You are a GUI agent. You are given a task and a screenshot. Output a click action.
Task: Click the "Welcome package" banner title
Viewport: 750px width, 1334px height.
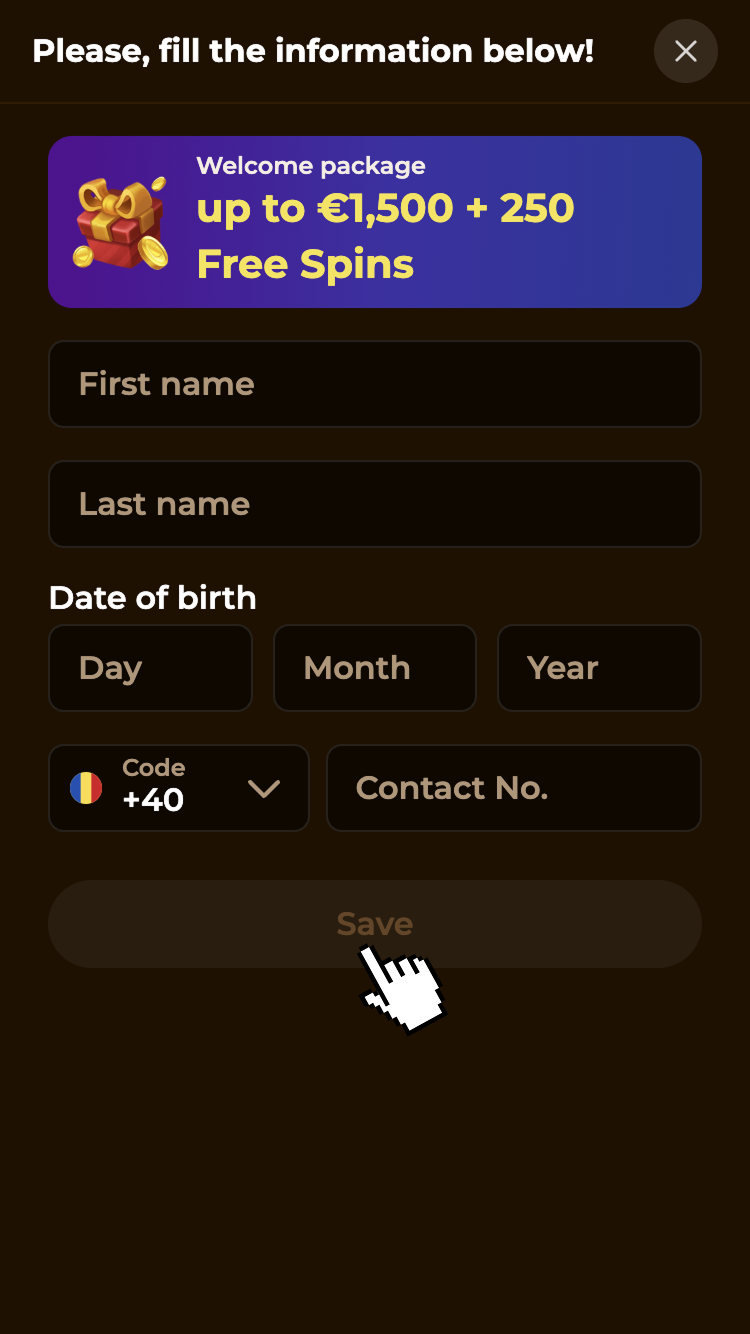[311, 166]
